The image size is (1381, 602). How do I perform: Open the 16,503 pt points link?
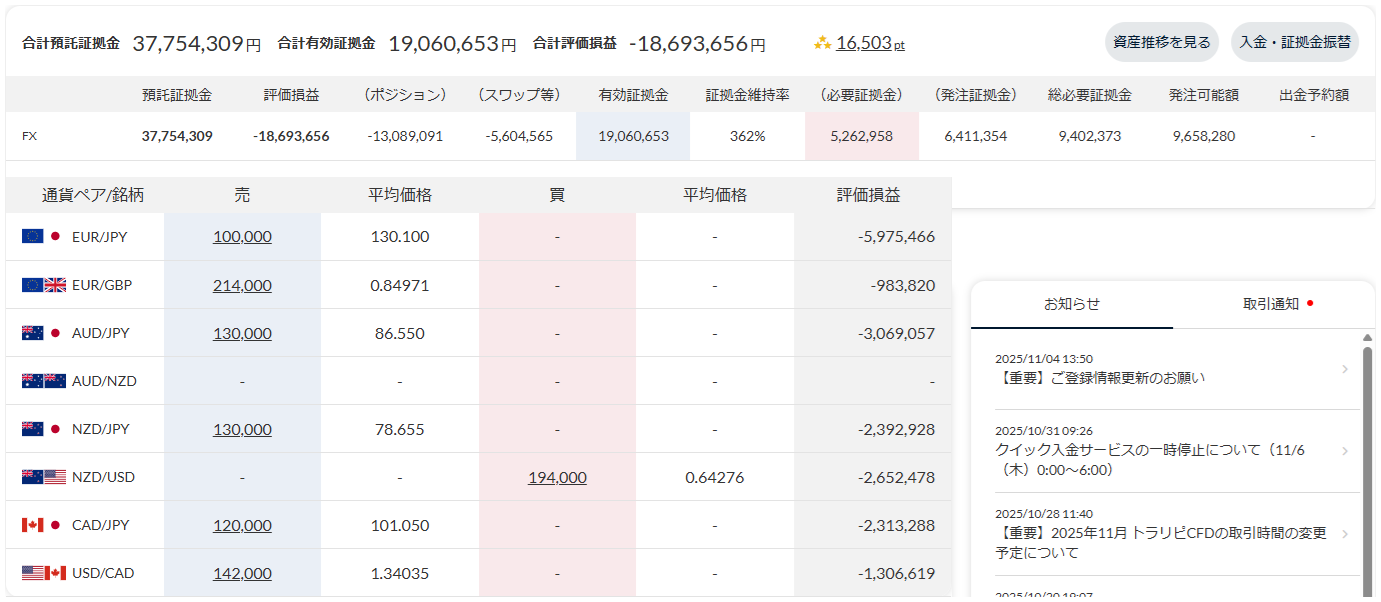tap(870, 43)
